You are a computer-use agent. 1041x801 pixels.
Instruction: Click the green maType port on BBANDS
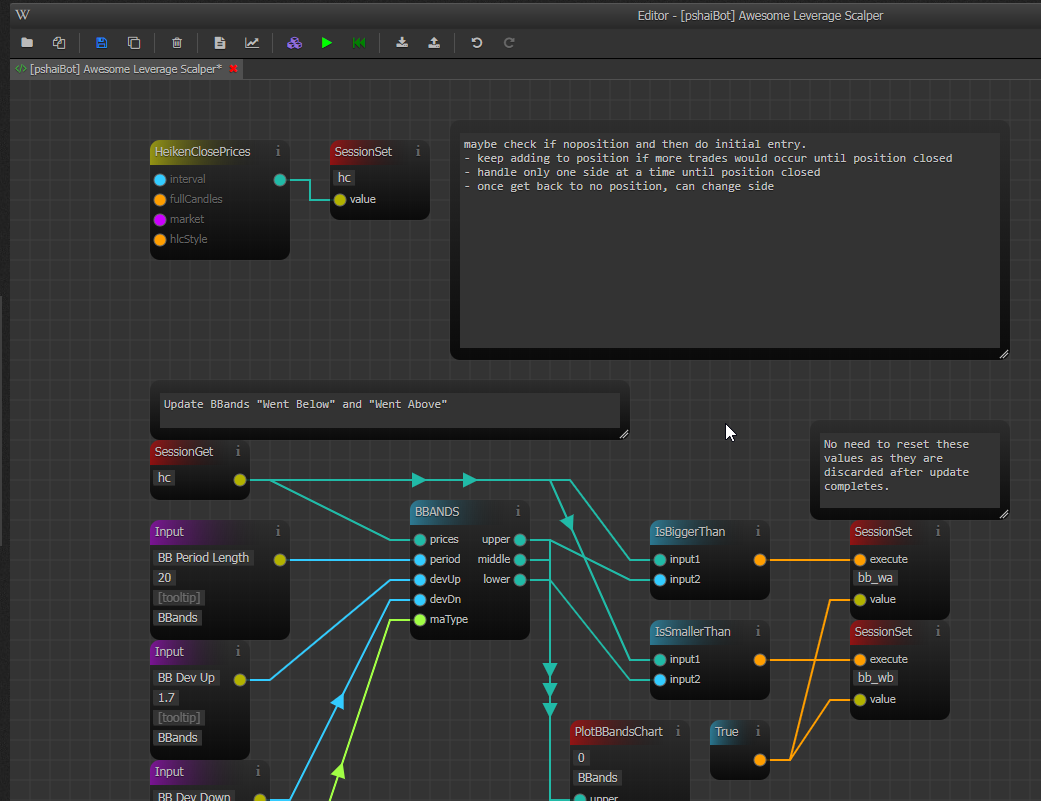click(x=420, y=620)
